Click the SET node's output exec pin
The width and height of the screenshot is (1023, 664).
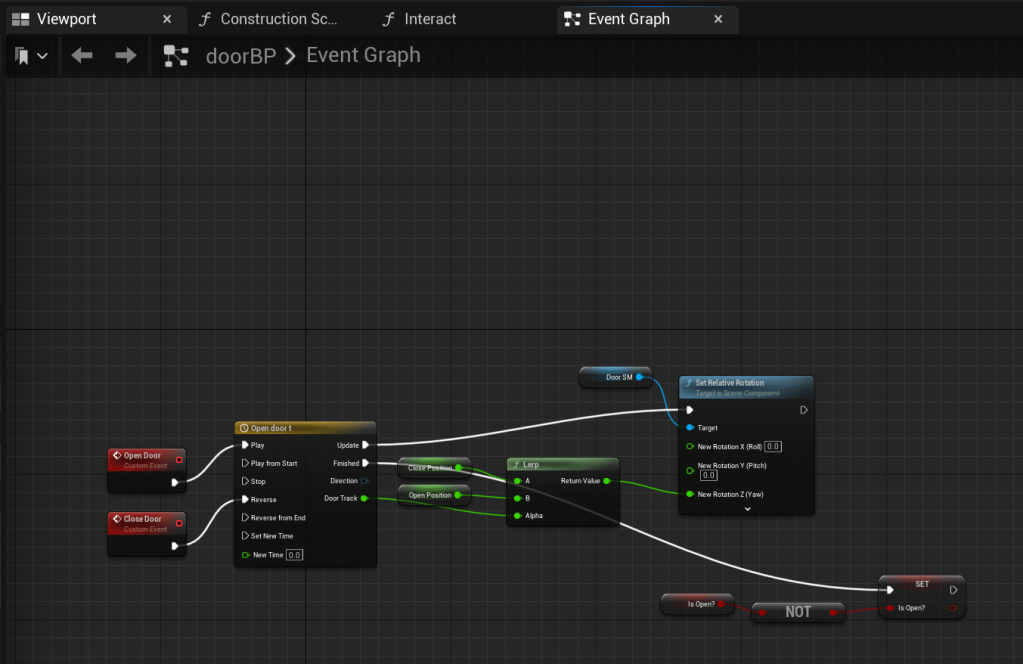(953, 590)
